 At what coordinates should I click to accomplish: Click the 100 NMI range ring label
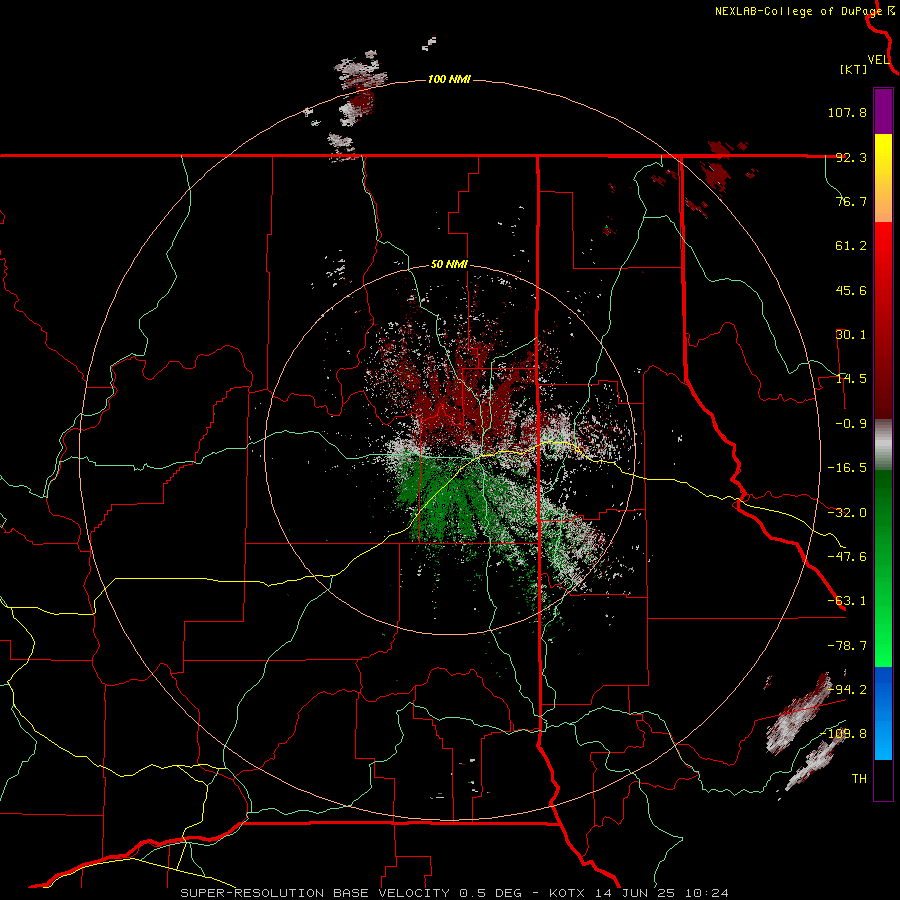[x=449, y=79]
